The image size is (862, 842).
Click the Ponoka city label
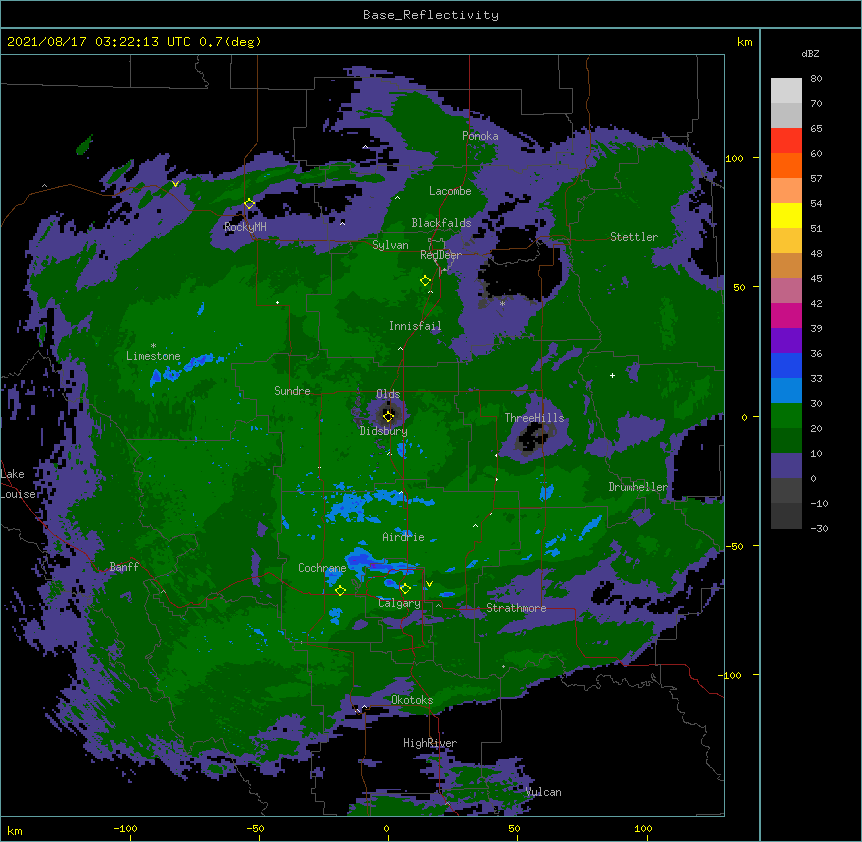[x=480, y=136]
